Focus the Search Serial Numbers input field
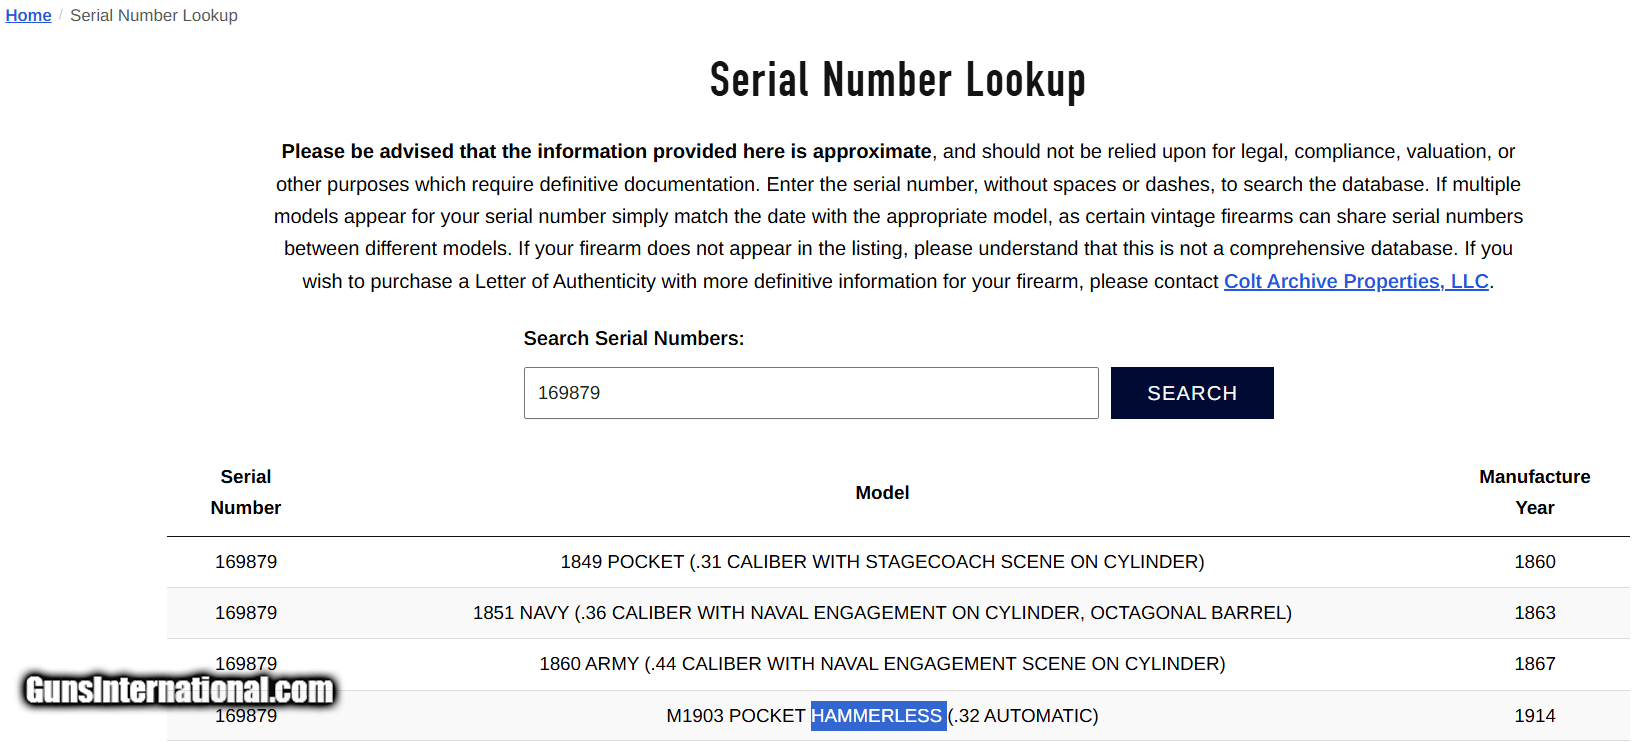Viewport: 1643px width, 742px height. (x=810, y=393)
